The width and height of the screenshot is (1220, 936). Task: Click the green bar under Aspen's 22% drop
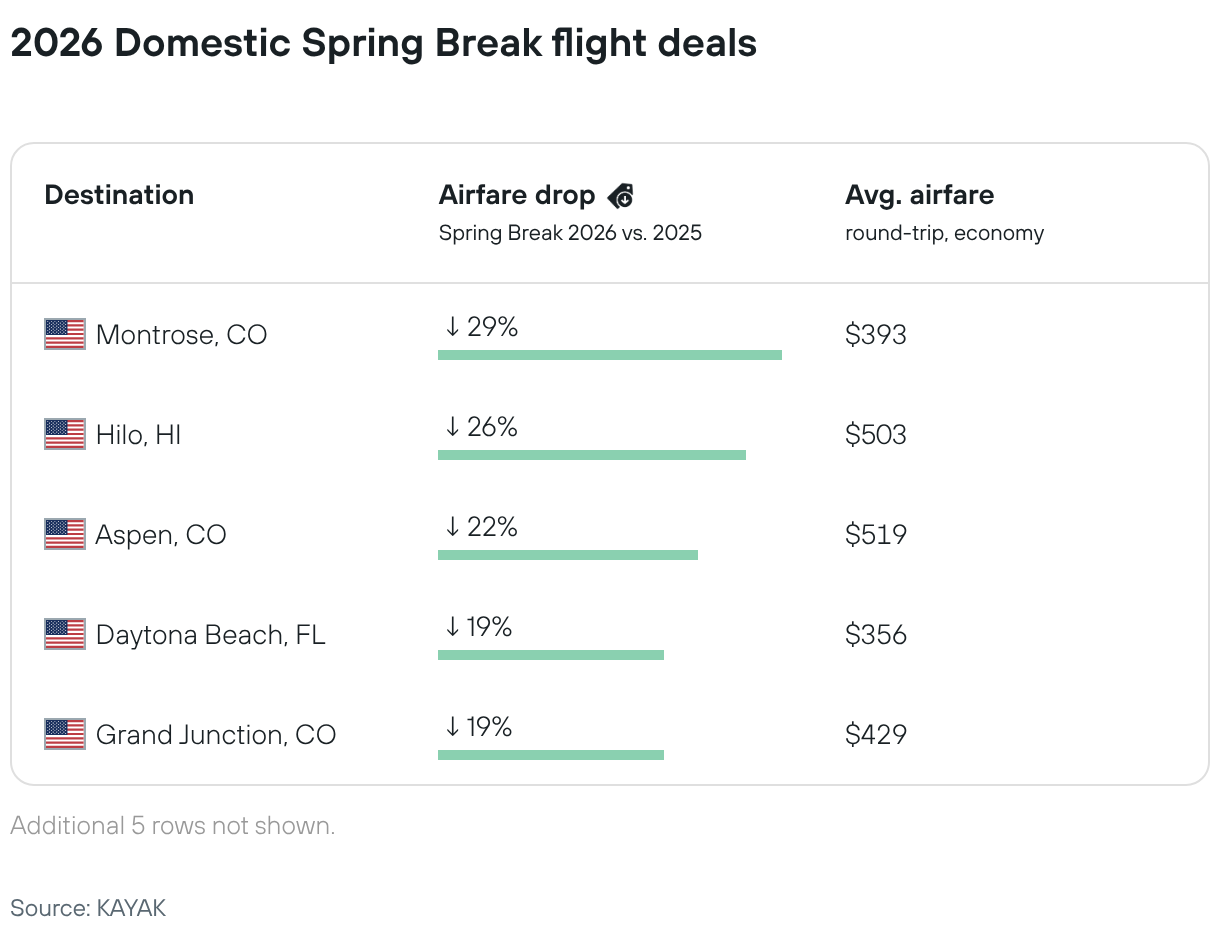coord(567,554)
